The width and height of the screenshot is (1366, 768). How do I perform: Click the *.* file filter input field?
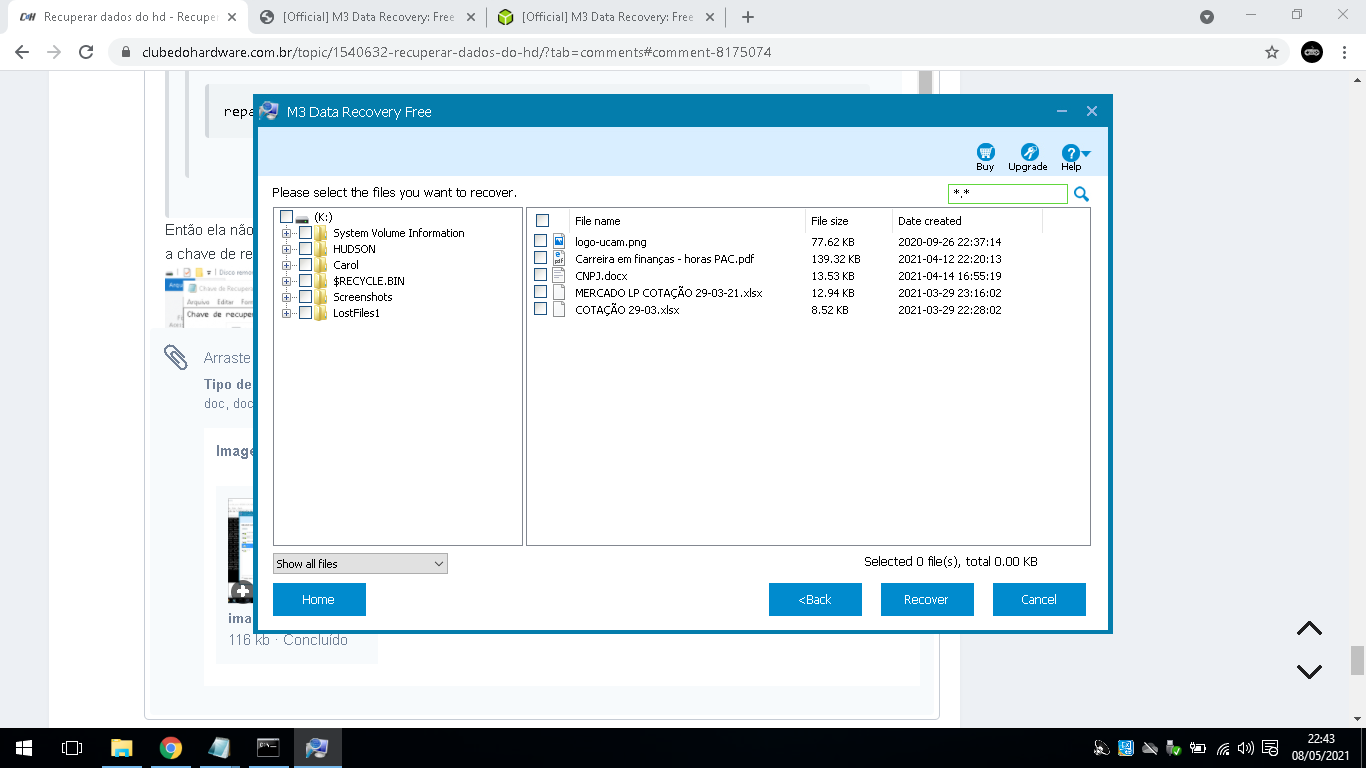[1007, 194]
